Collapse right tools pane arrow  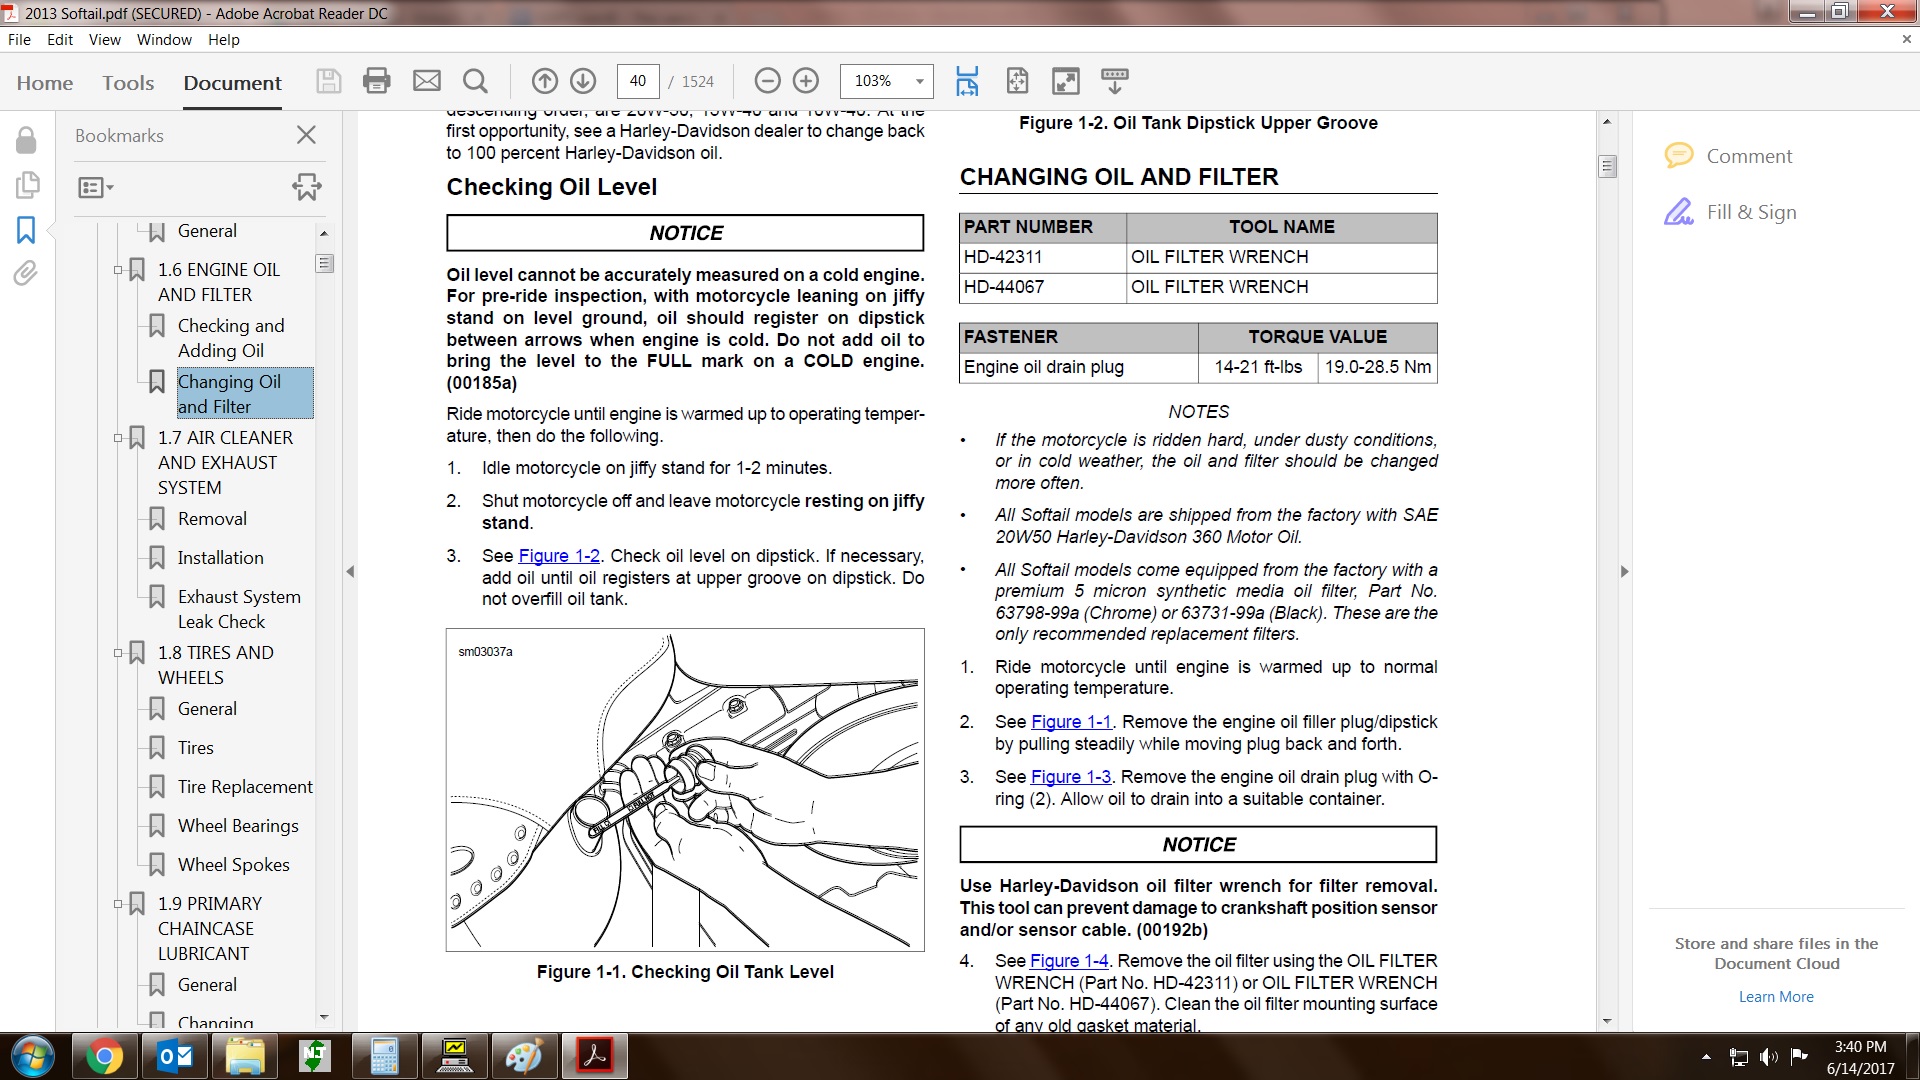tap(1624, 571)
